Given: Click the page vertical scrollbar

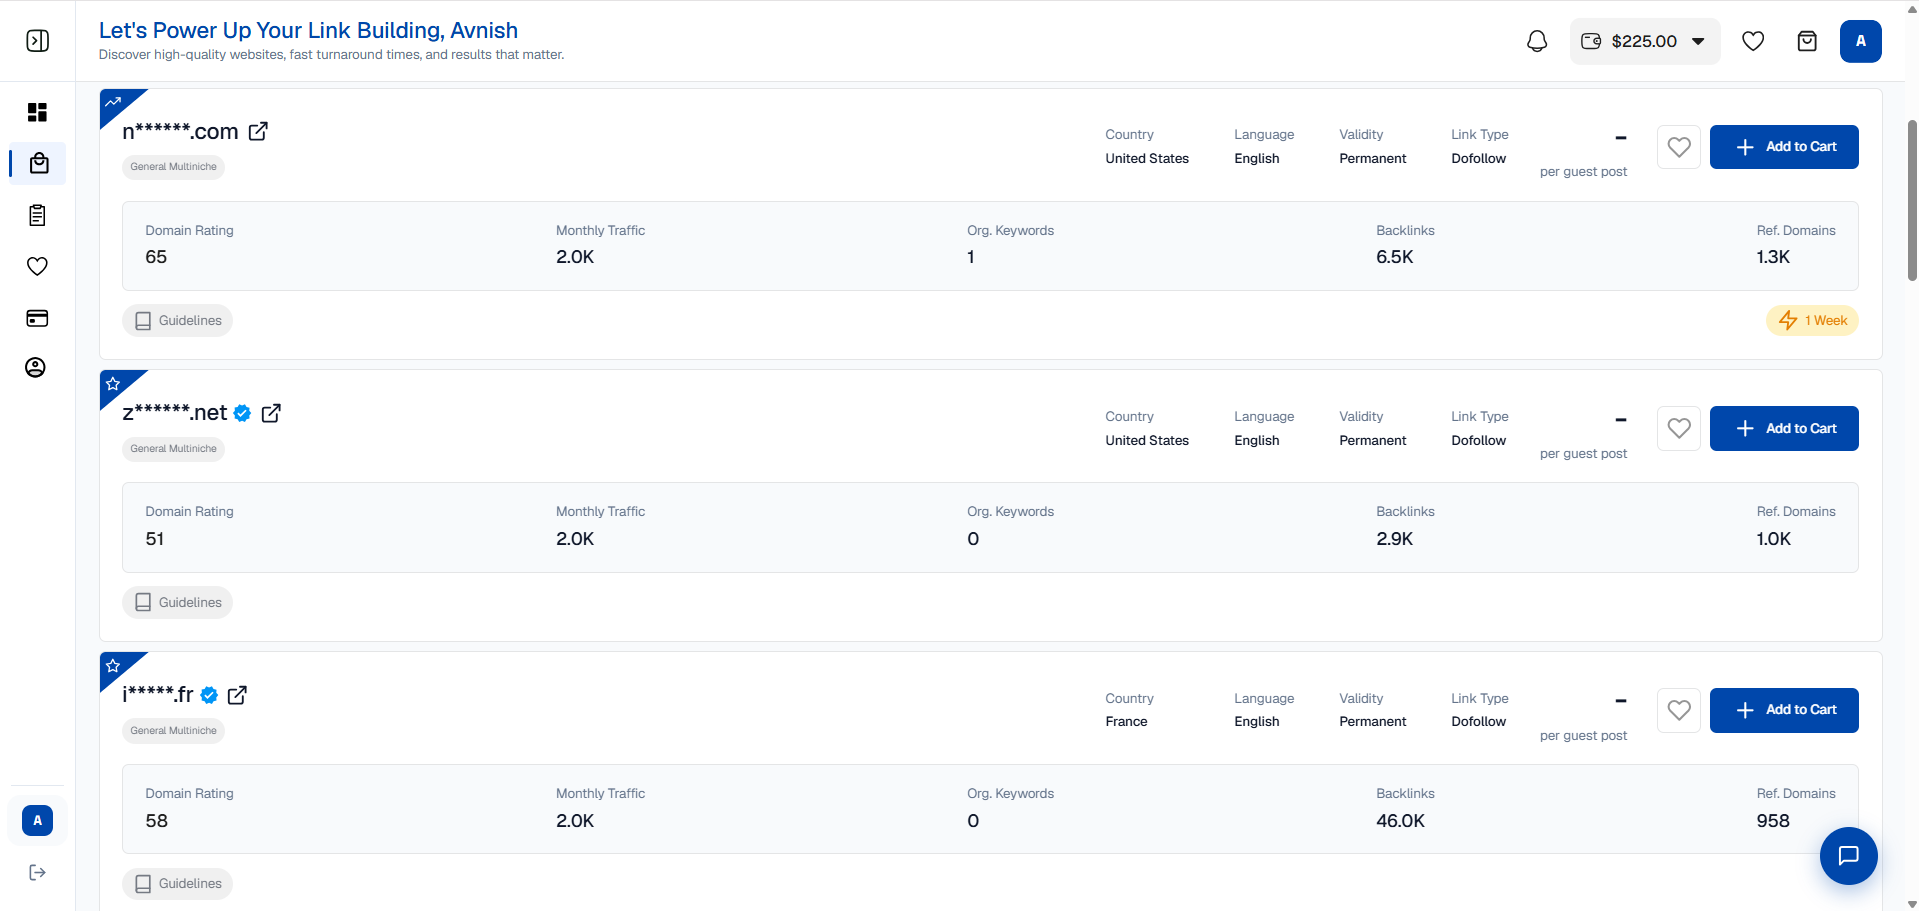Looking at the screenshot, I should point(1912,200).
